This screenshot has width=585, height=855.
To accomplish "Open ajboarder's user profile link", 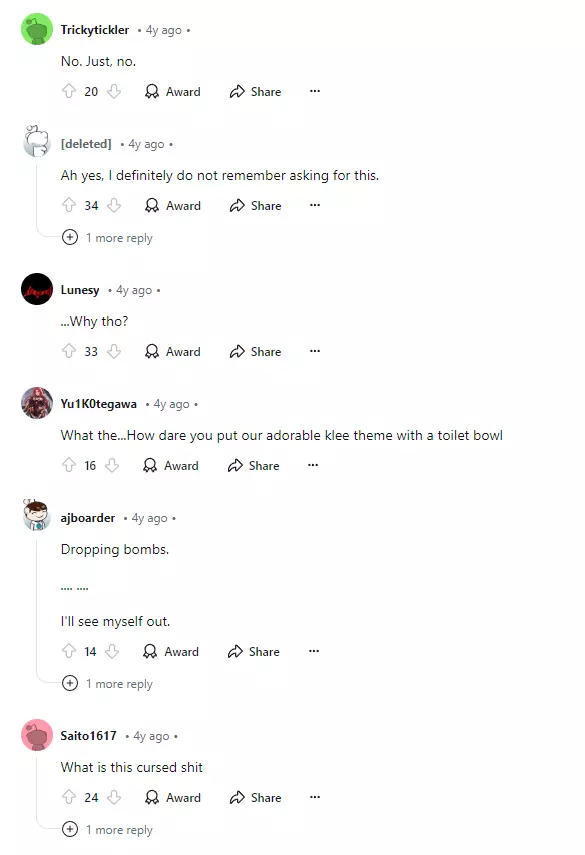I will [x=88, y=518].
